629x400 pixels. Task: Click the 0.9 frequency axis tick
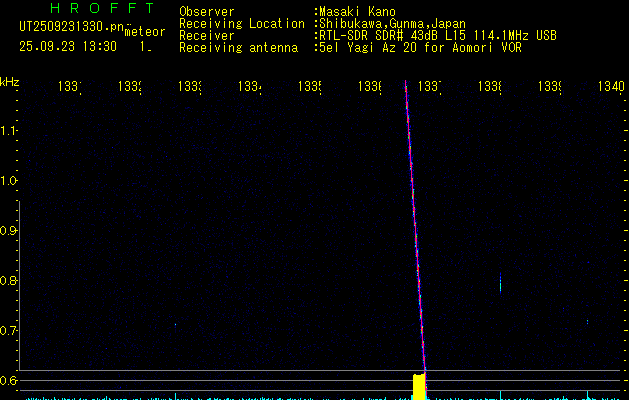(10, 231)
